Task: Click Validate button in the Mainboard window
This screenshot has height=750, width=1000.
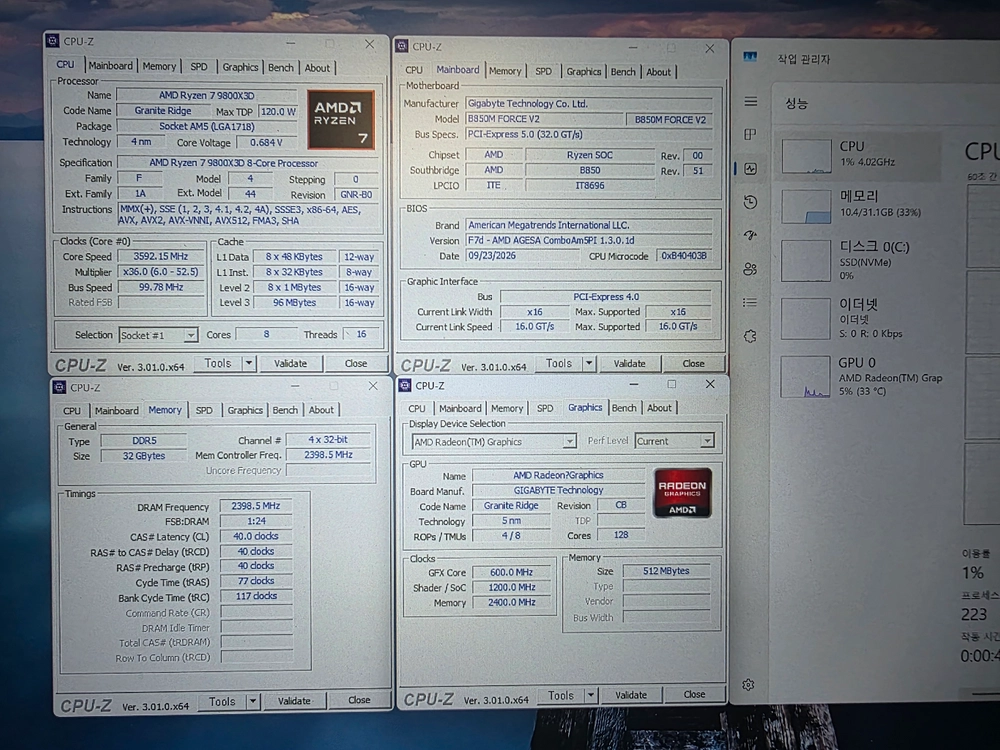Action: point(629,364)
